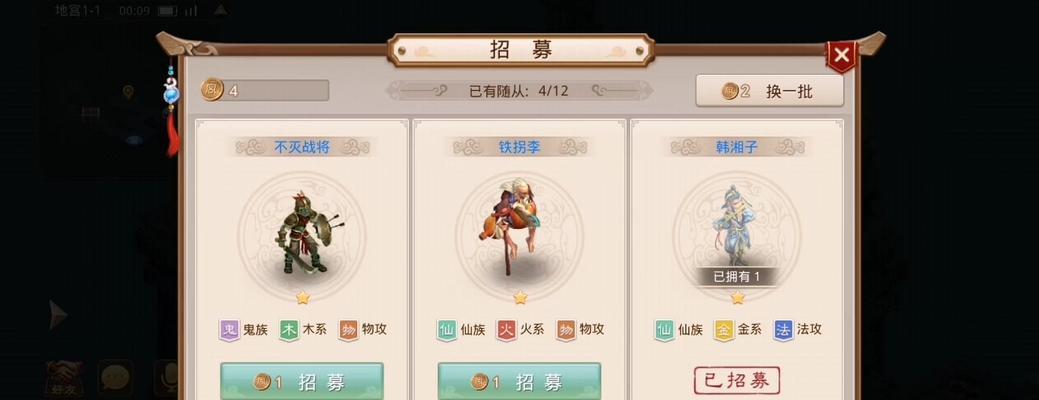
Task: Tap the 物攻 icon under 不灭战将
Action: tap(348, 330)
